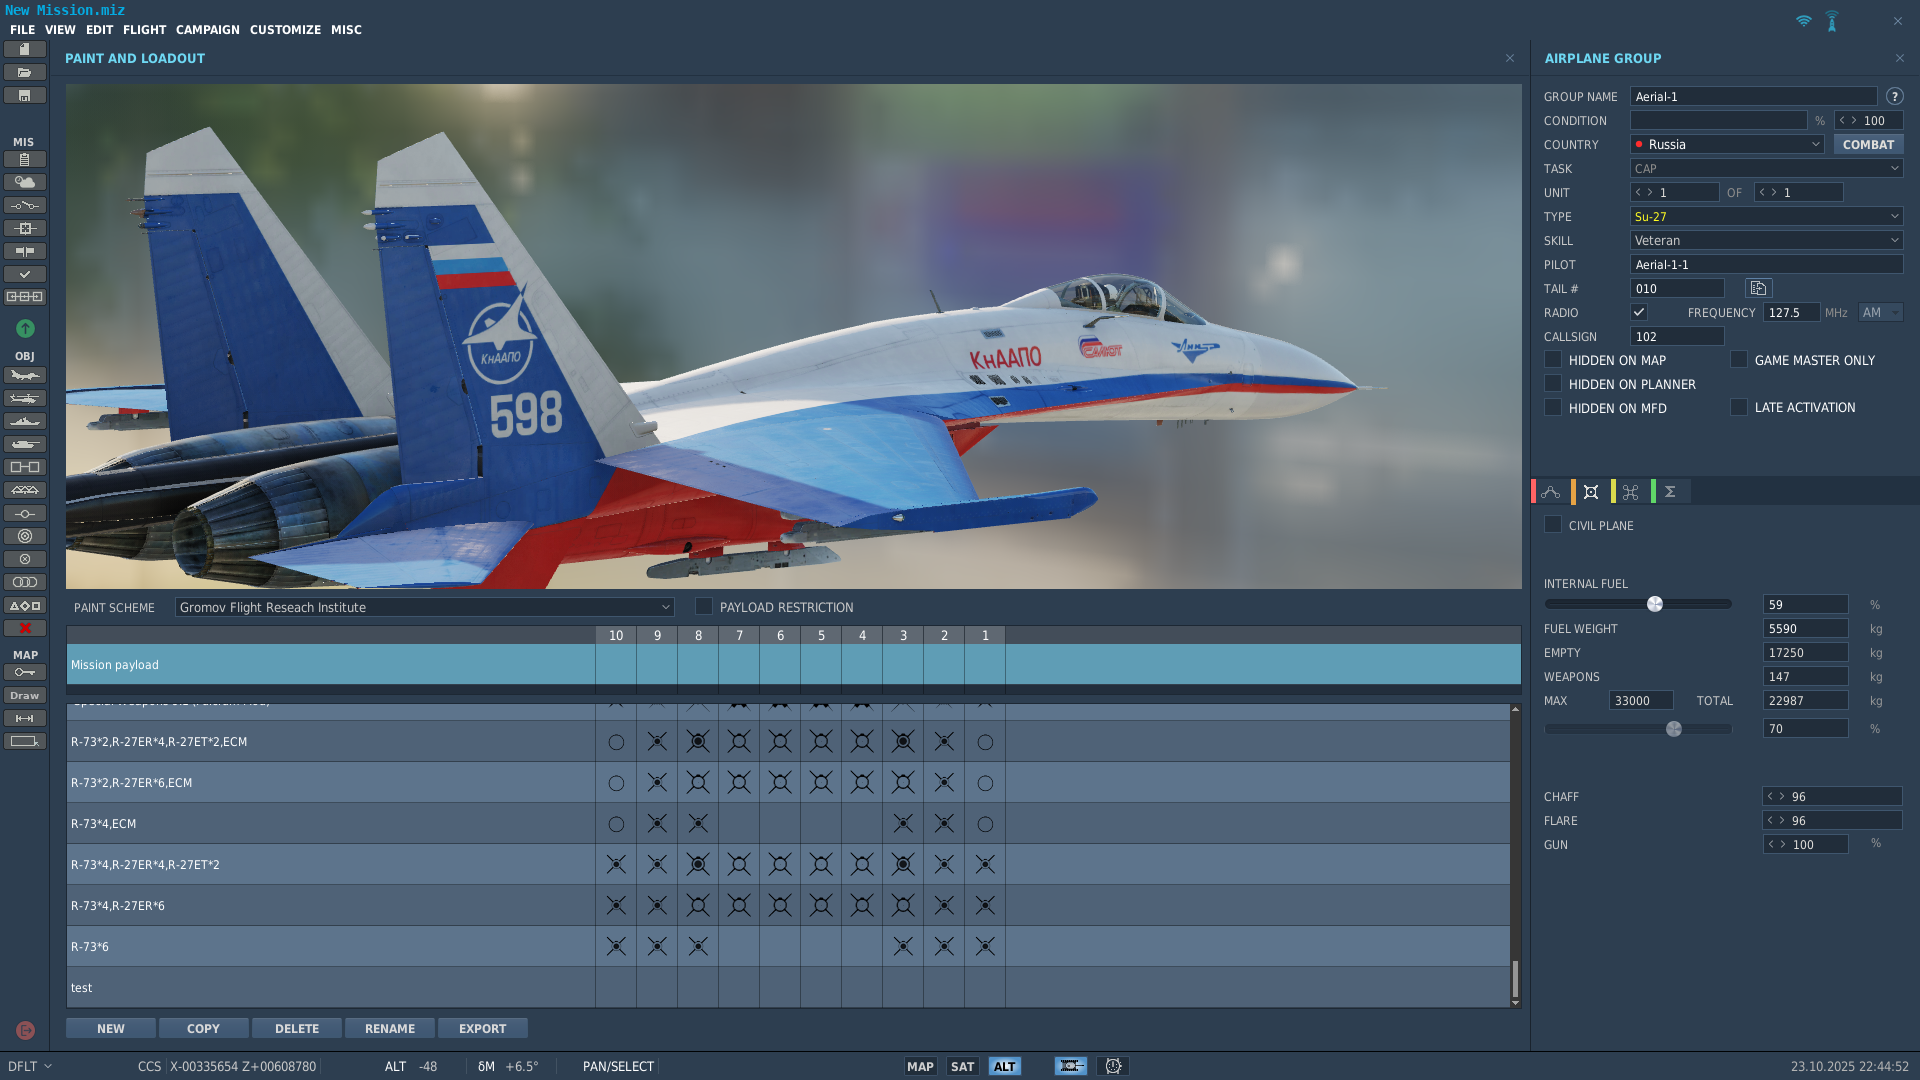Image resolution: width=1920 pixels, height=1080 pixels.
Task: Check the Hidden on Map option
Action: (x=1553, y=360)
